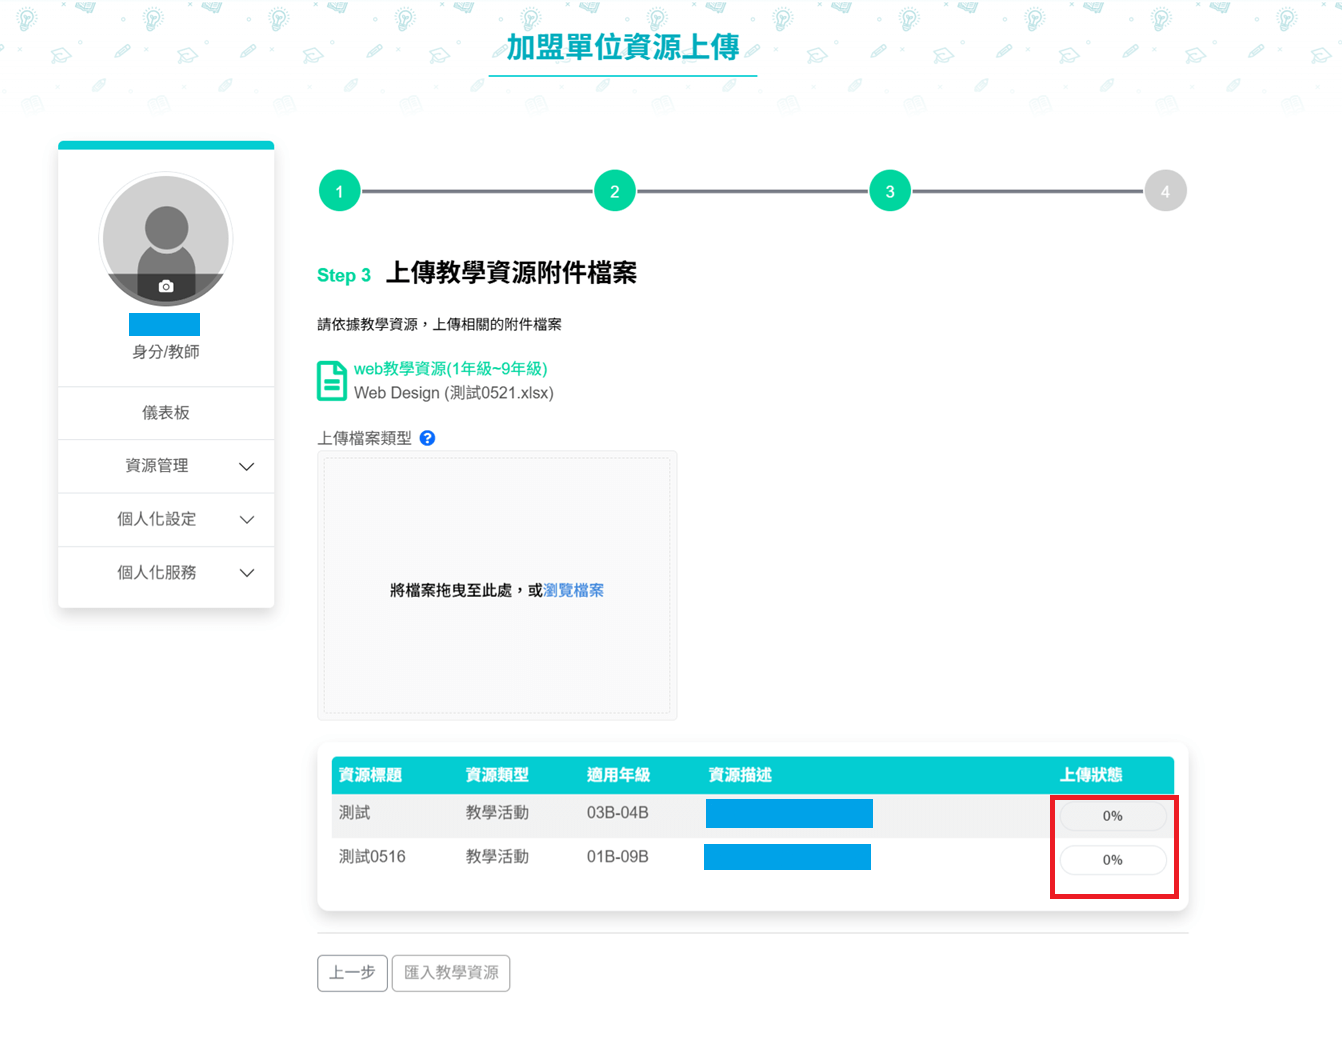Screen dimensions: 1342x1059
Task: Click the Web Design (測試0521.xlsx) text
Action: (454, 393)
